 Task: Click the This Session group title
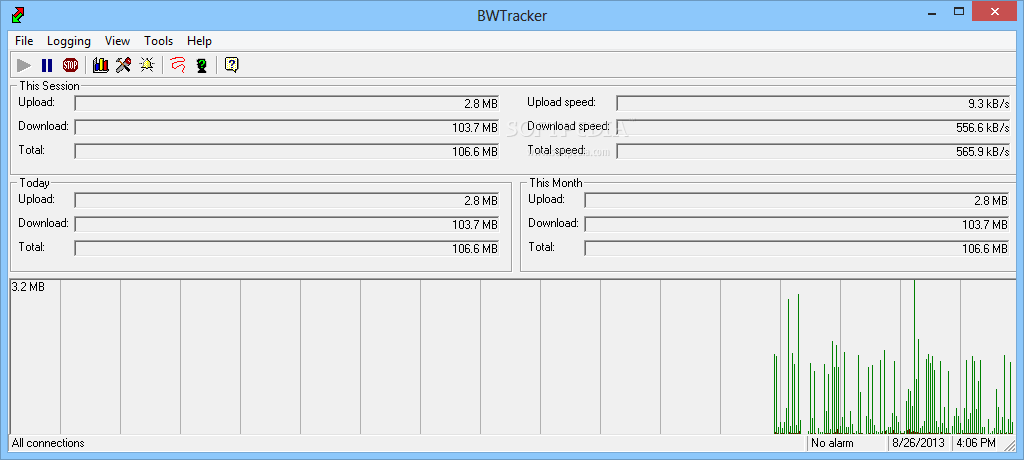(50, 86)
